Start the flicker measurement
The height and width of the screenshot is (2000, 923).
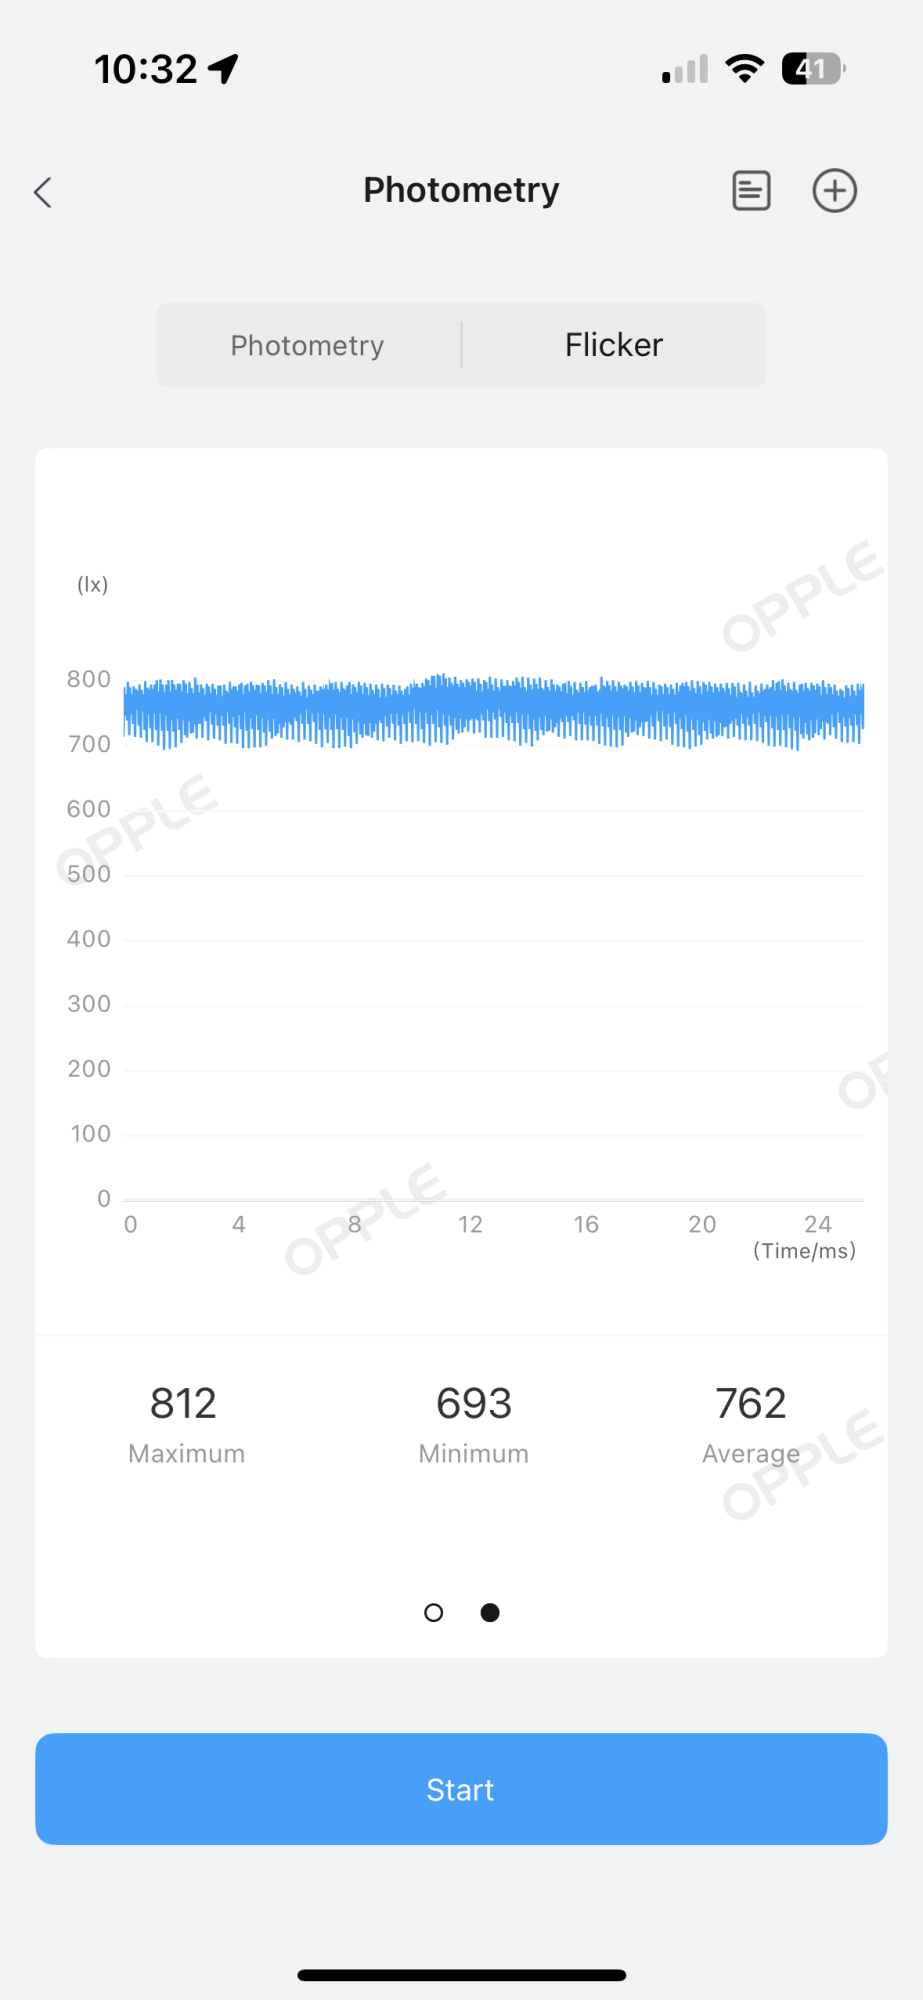461,1789
